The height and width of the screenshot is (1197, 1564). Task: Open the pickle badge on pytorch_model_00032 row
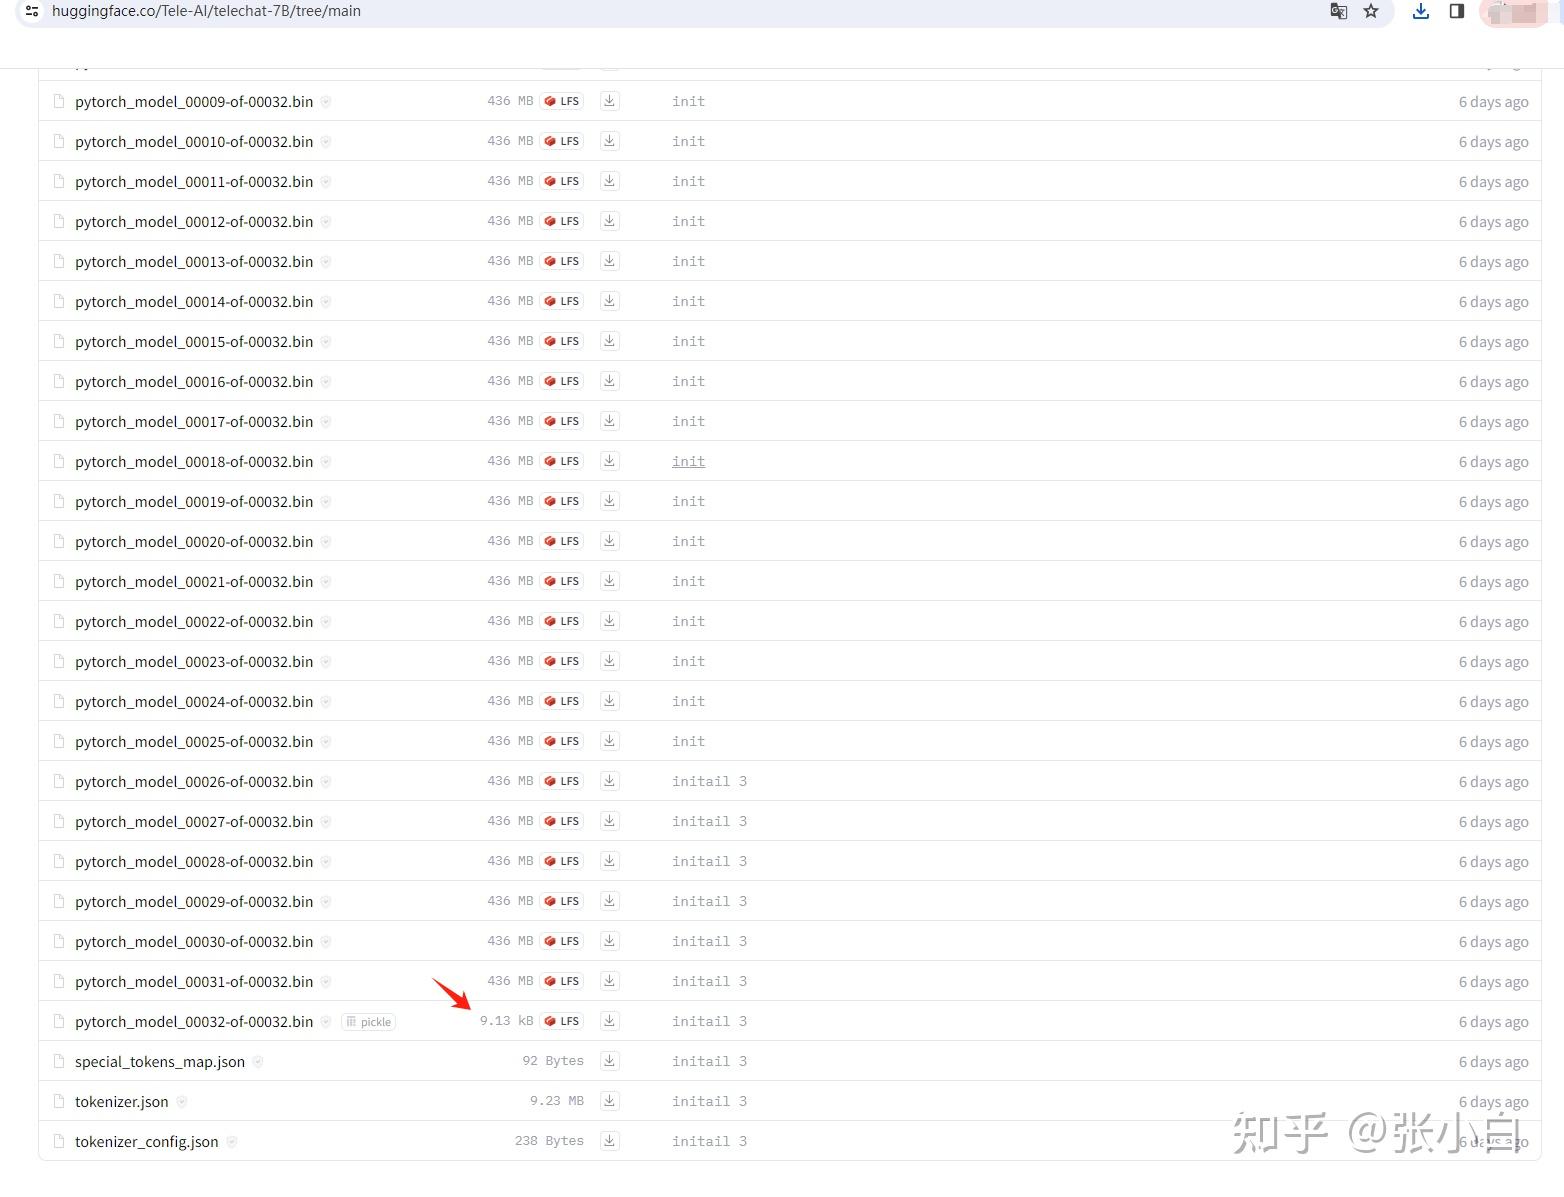[x=369, y=1022]
